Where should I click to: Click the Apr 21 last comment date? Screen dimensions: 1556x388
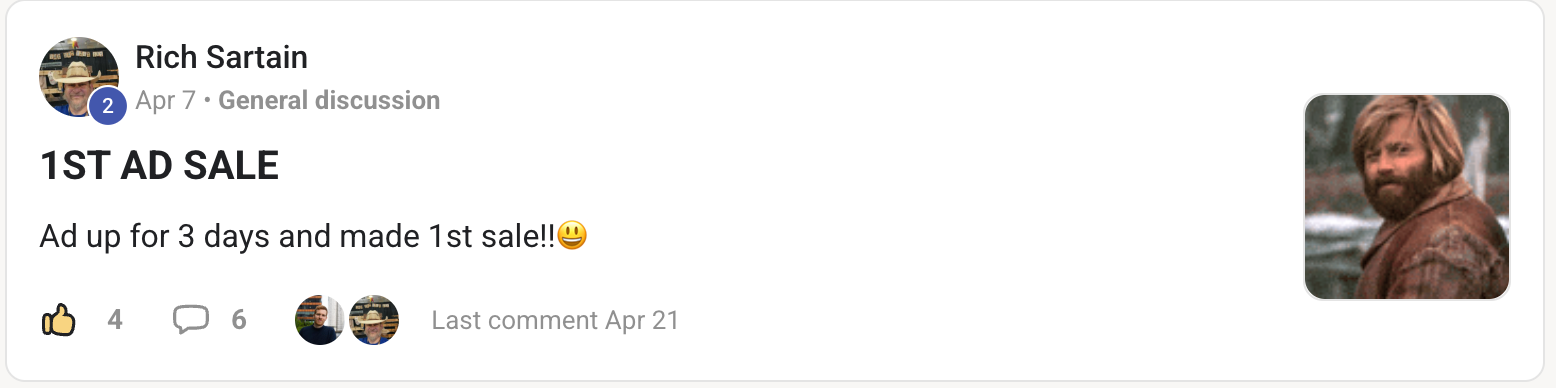(x=642, y=320)
